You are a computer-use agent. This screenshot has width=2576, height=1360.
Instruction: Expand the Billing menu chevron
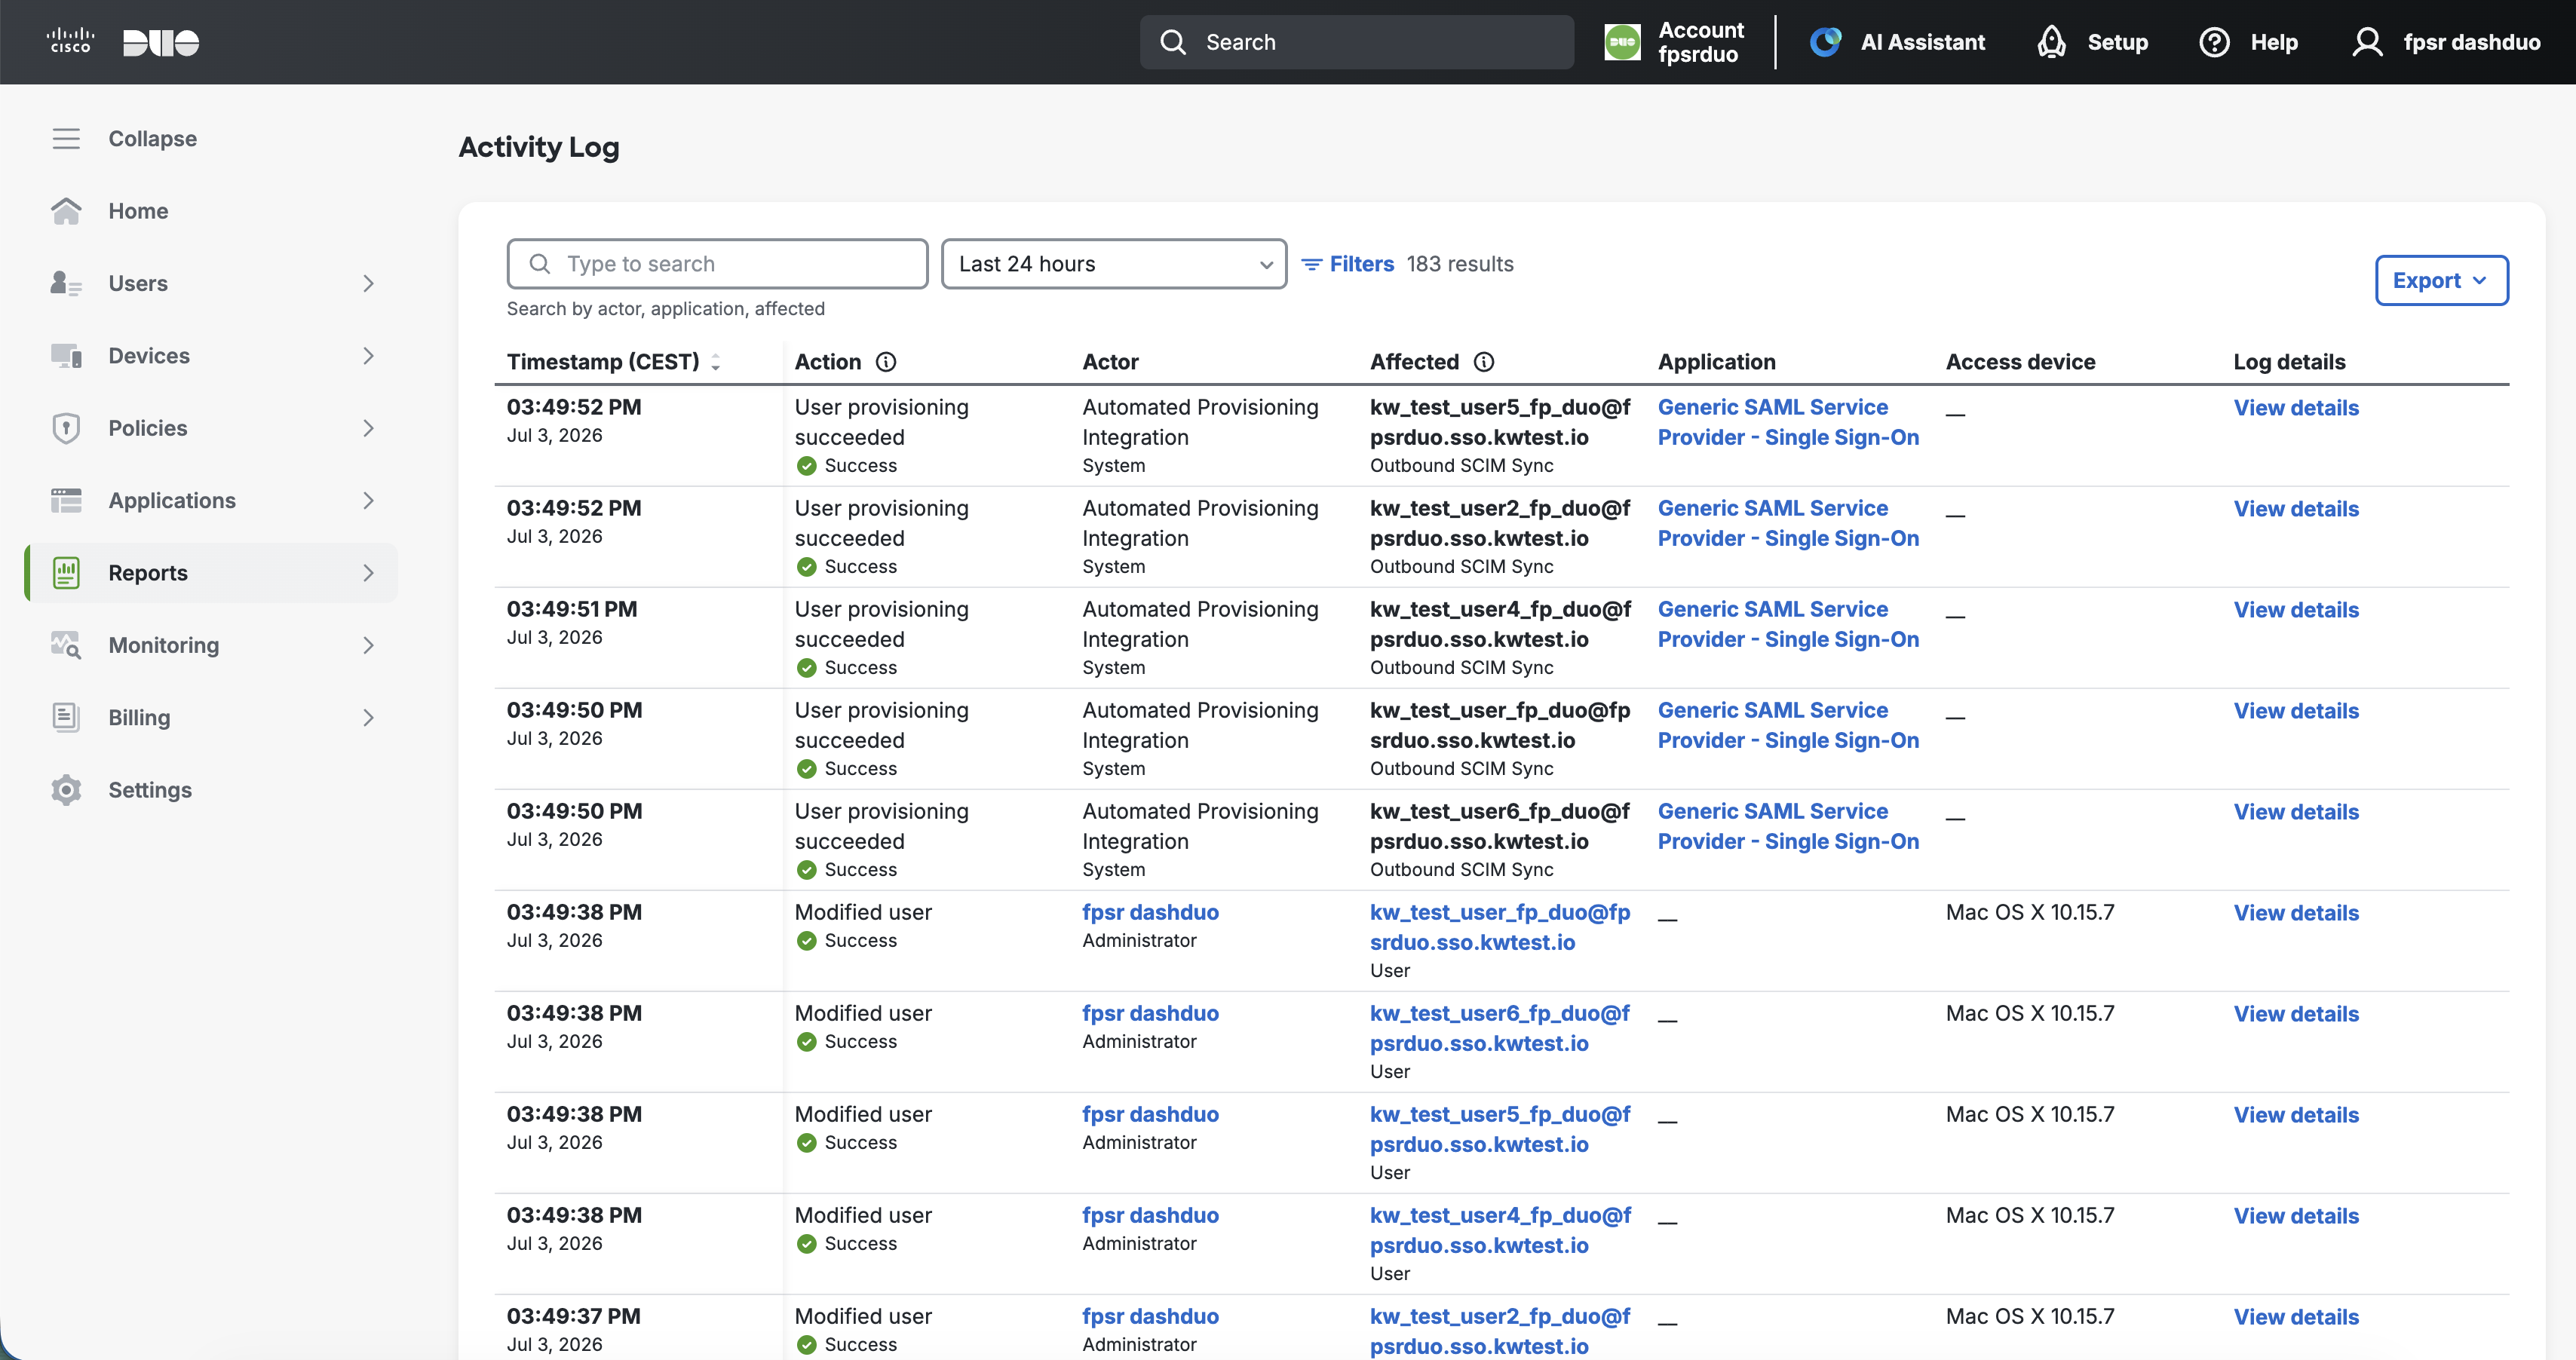[x=368, y=717]
